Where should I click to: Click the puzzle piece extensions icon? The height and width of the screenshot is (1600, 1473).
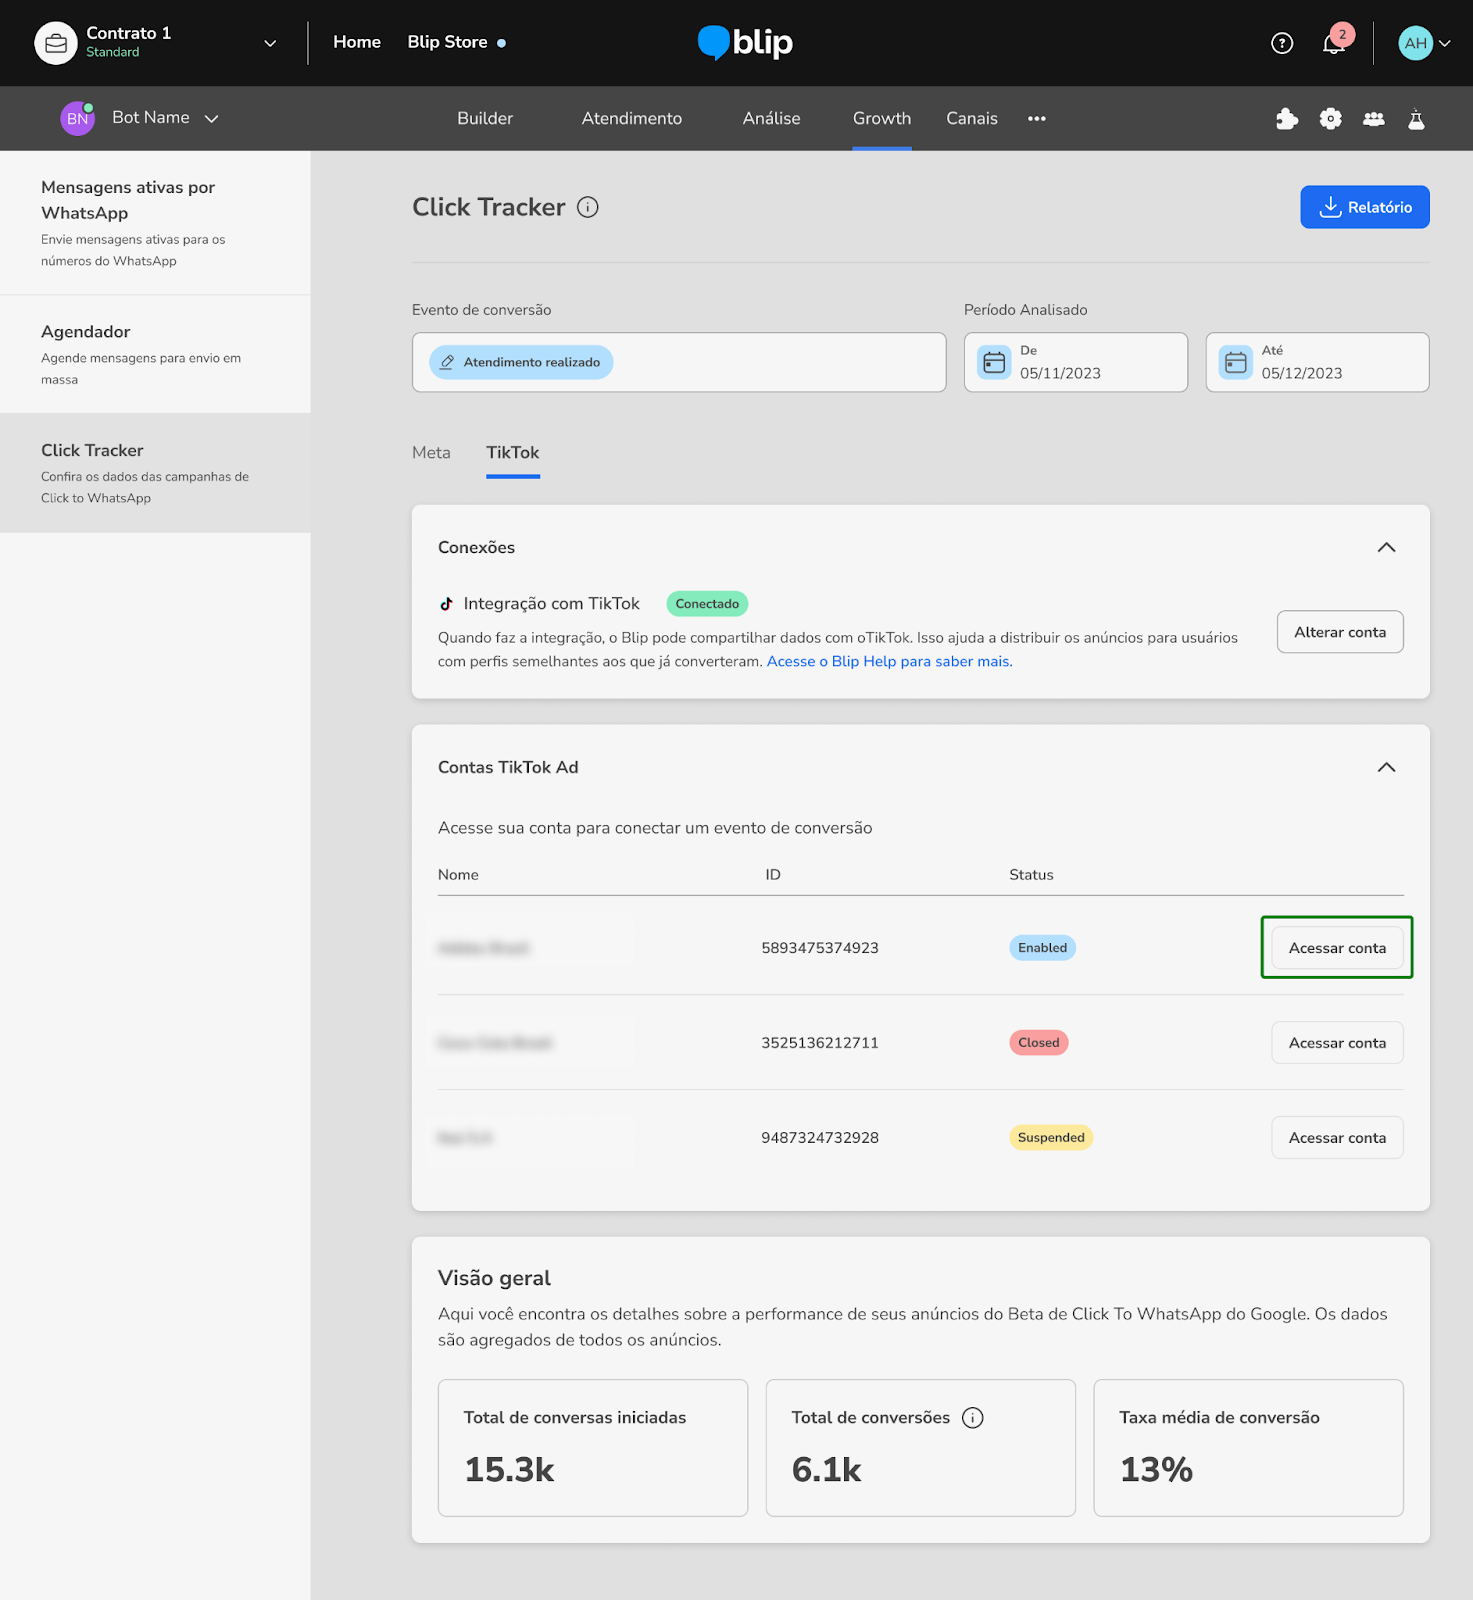[1287, 119]
